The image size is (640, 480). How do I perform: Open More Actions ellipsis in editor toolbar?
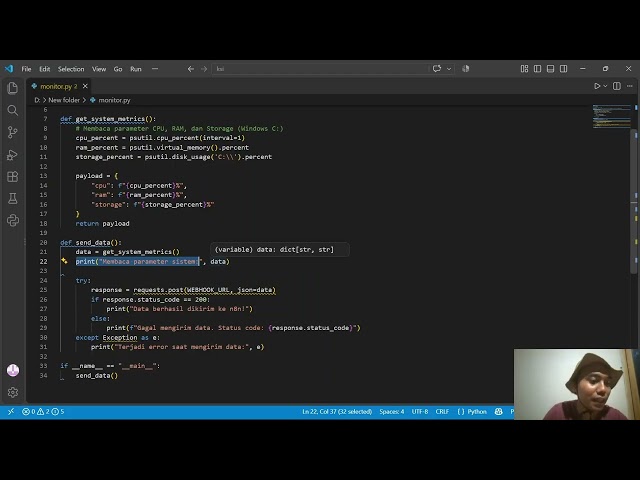[630, 86]
